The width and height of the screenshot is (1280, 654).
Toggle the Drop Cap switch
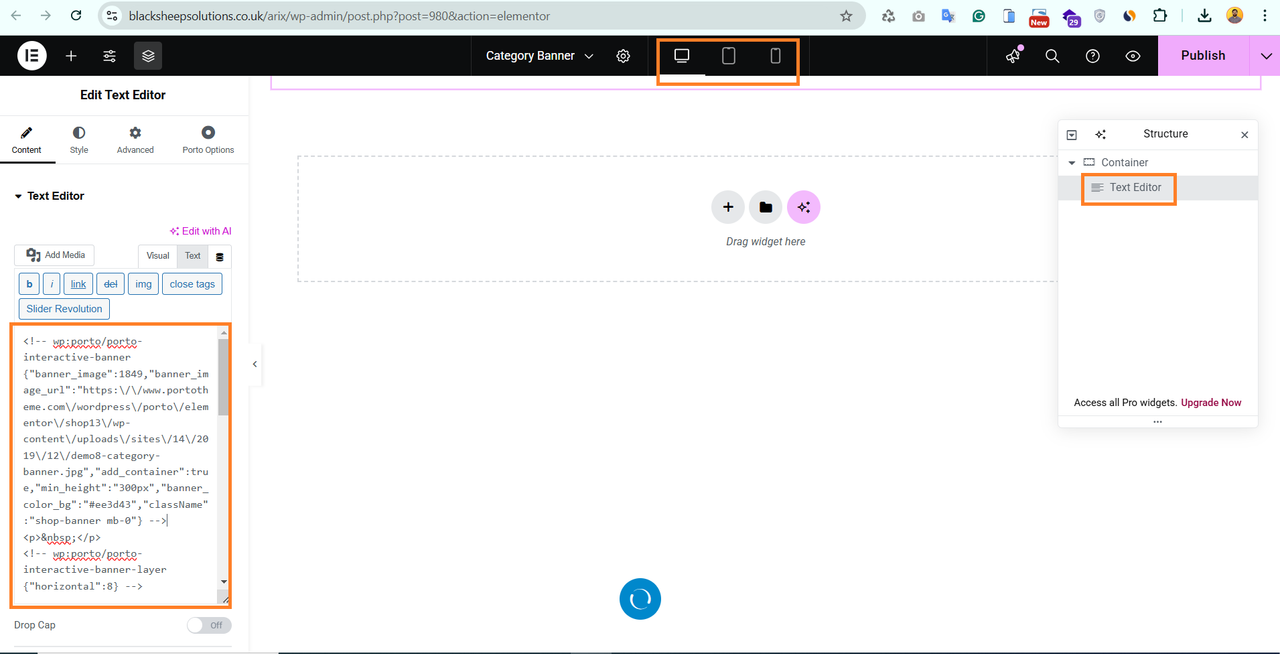tap(209, 625)
